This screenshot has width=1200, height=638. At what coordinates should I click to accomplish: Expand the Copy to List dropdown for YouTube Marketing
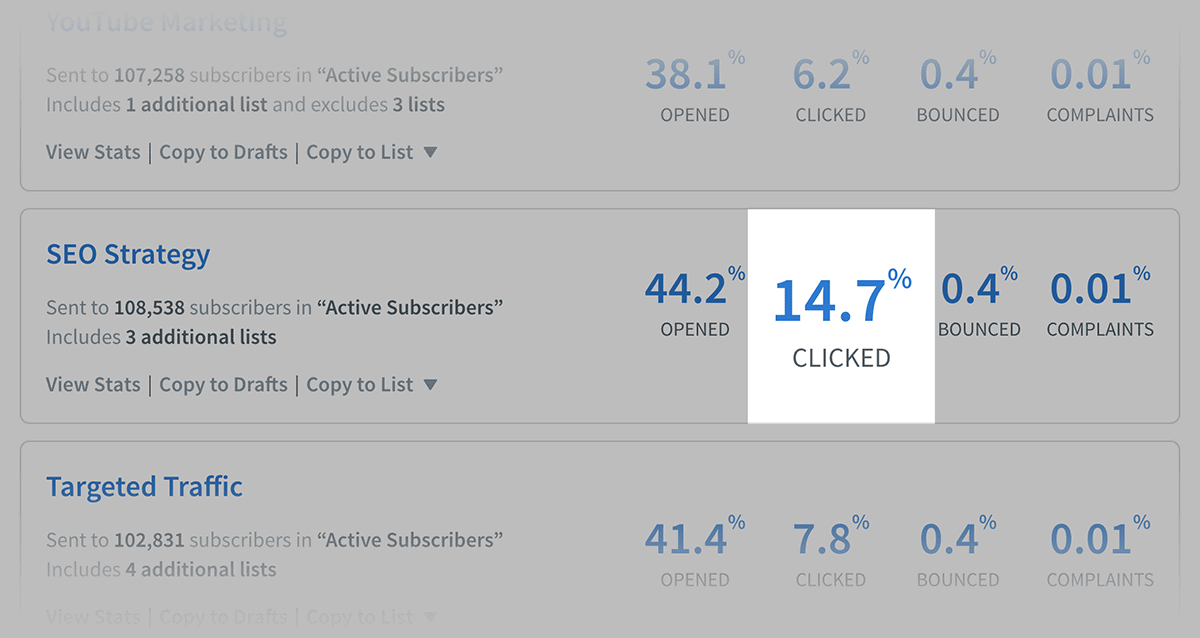[x=432, y=151]
